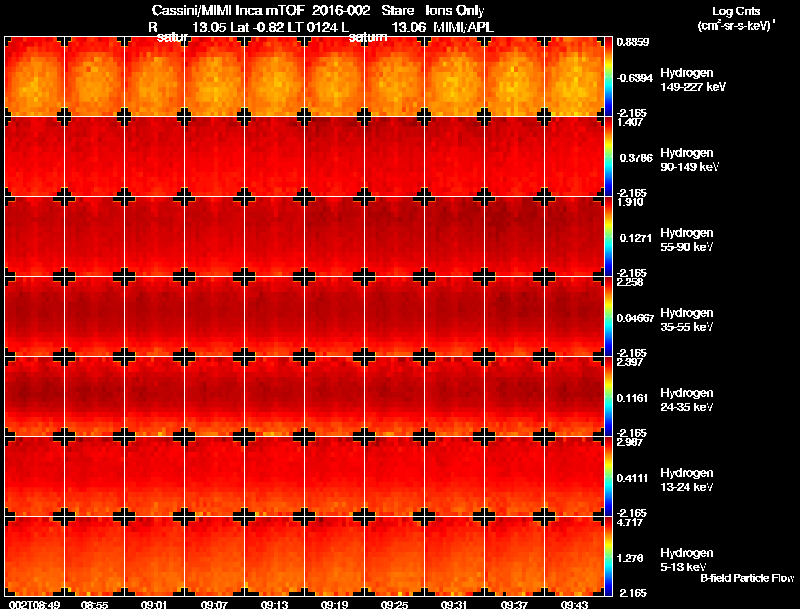Viewport: 800px width, 609px height.
Task: Open the 5-13 keV image at 09:25
Action: [394, 557]
